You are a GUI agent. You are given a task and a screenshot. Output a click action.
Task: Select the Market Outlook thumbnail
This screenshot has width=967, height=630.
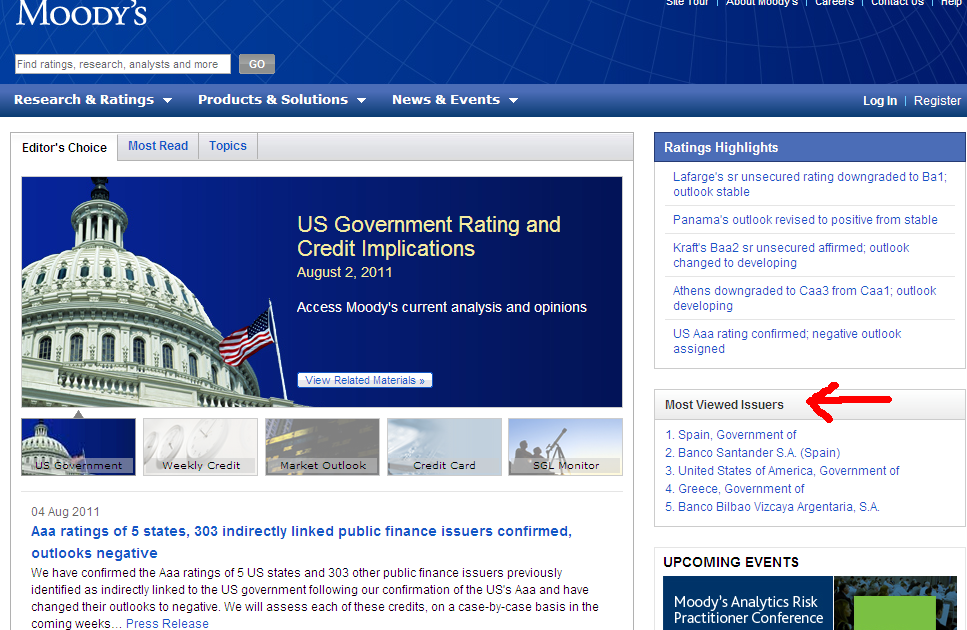323,447
